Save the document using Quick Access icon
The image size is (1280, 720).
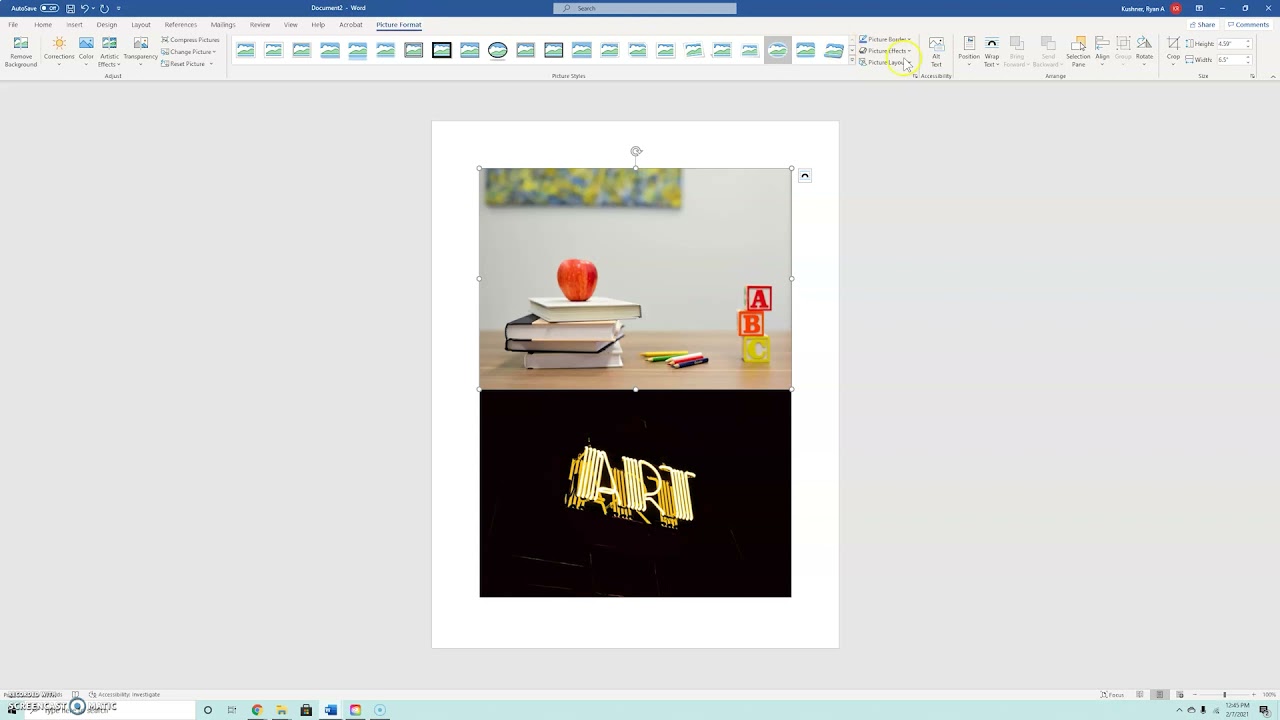(x=70, y=8)
